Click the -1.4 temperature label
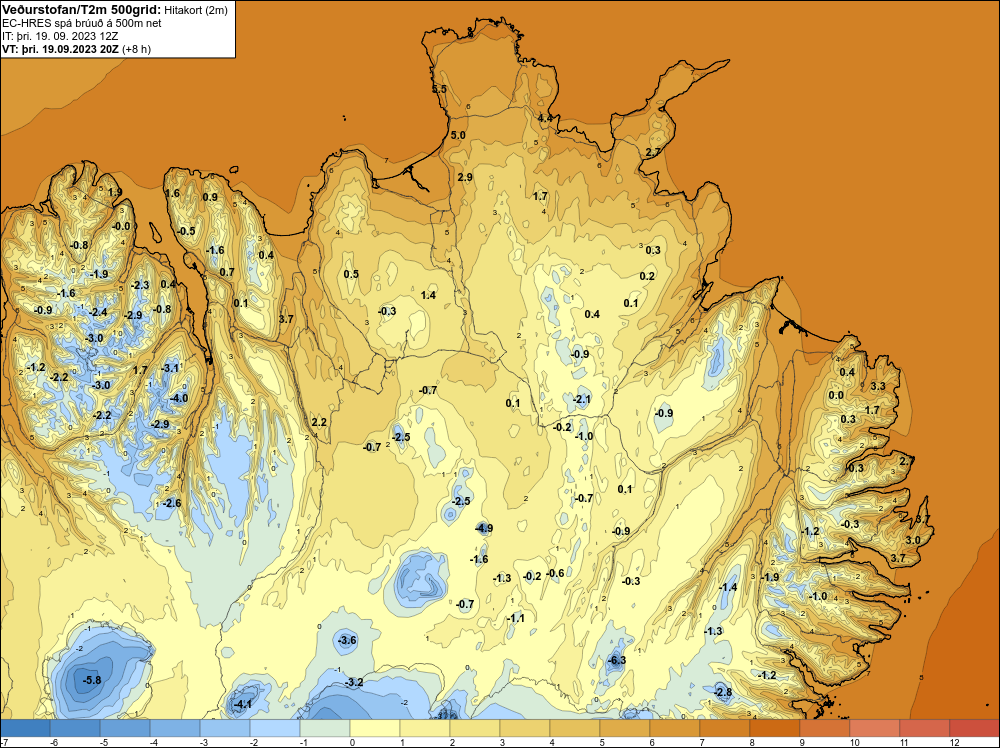 pos(728,587)
